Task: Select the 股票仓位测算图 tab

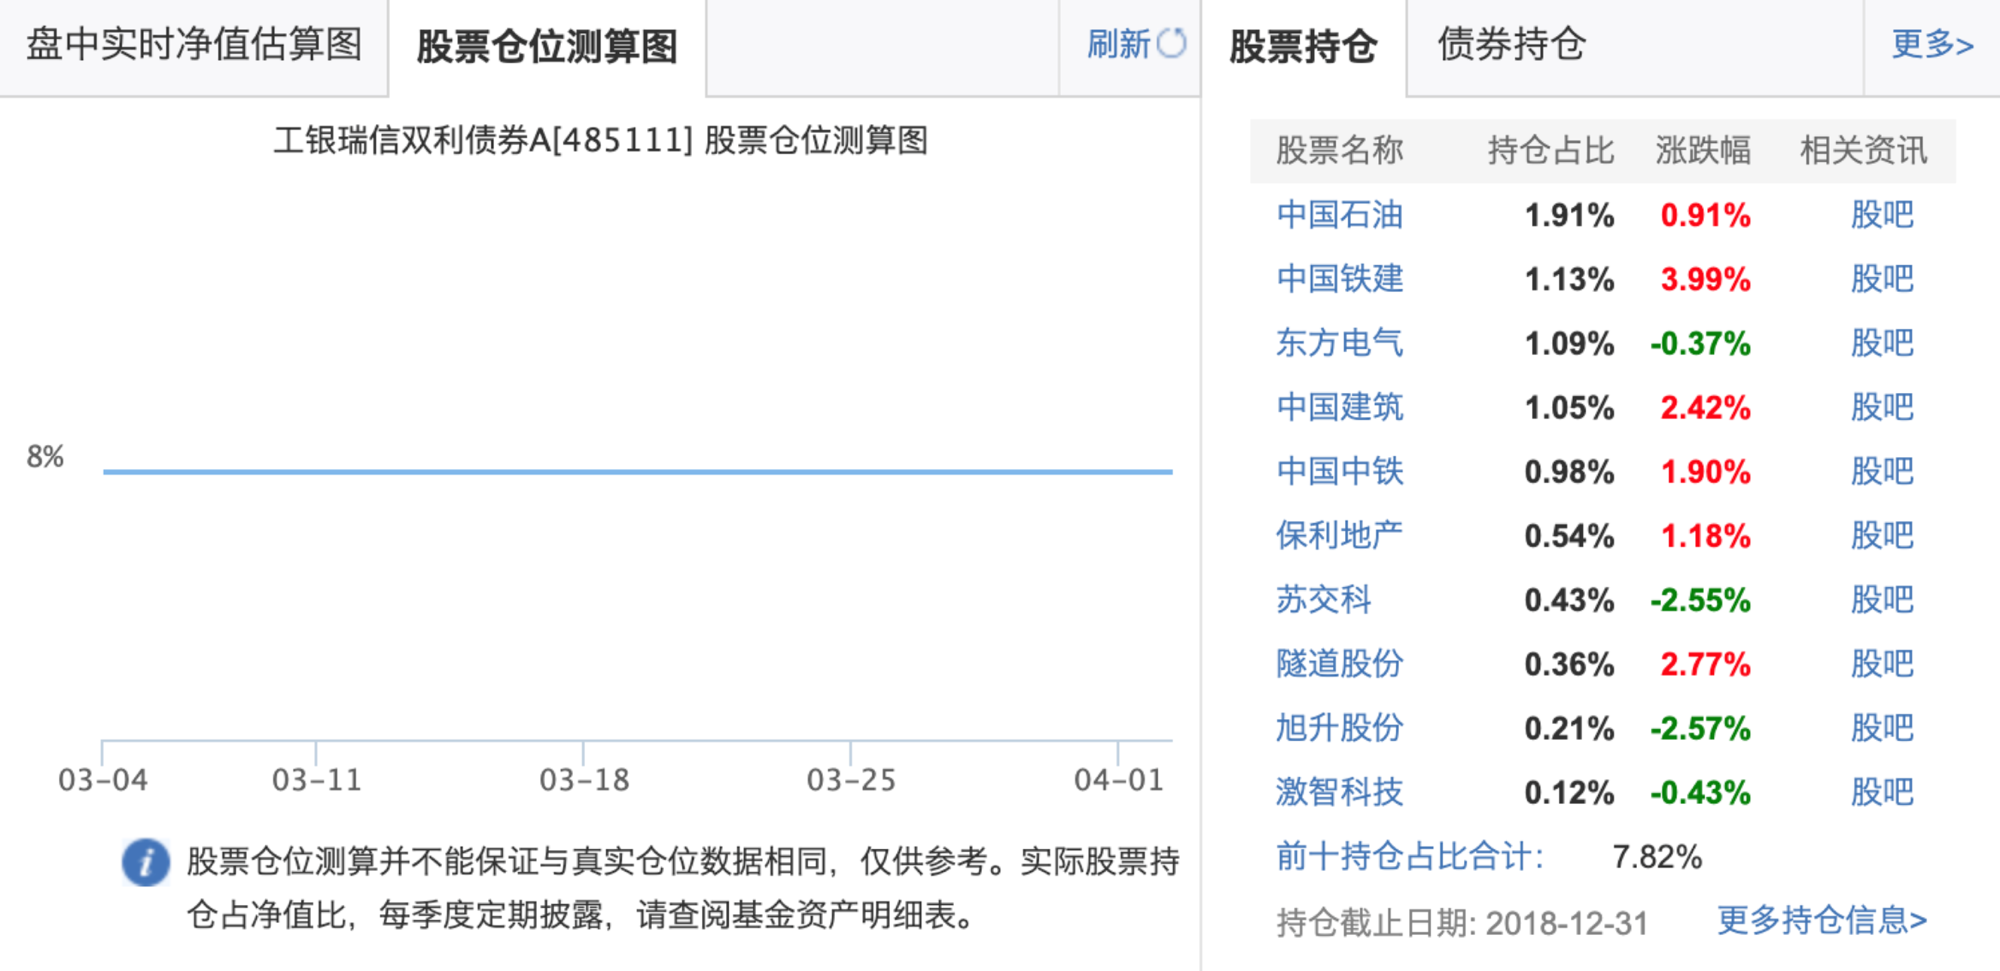Action: point(547,46)
